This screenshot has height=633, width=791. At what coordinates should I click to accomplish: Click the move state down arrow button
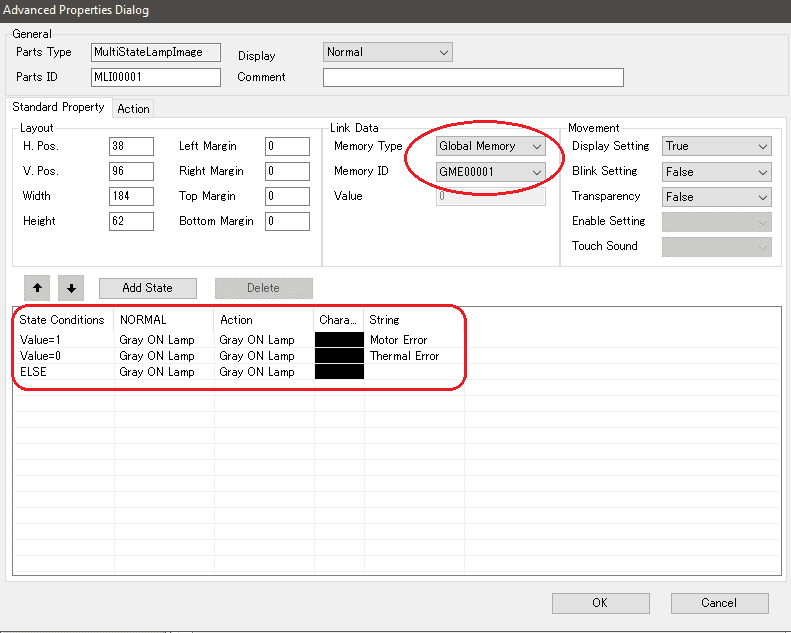point(71,288)
